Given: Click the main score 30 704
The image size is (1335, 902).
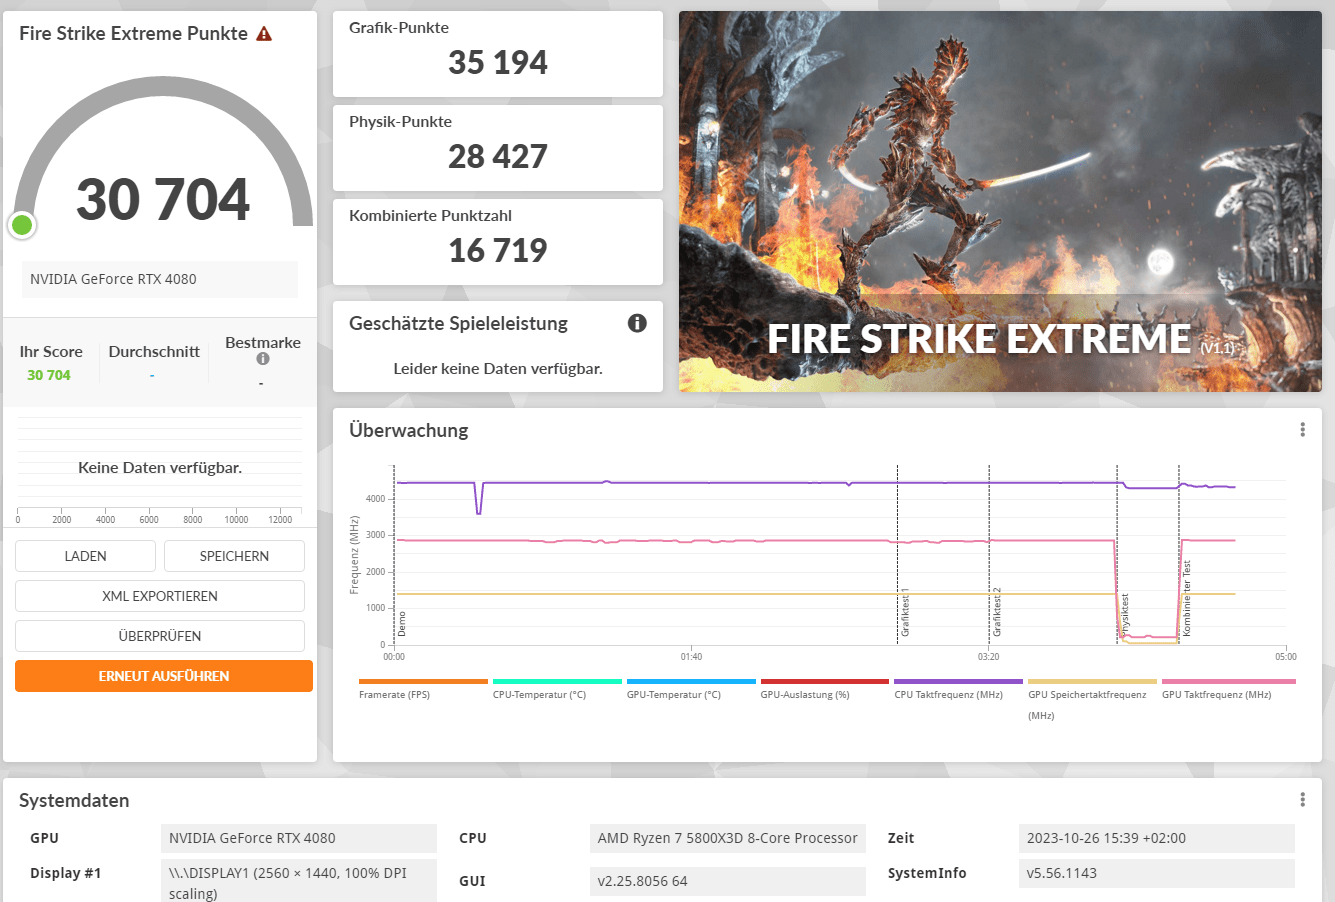Looking at the screenshot, I should point(163,199).
